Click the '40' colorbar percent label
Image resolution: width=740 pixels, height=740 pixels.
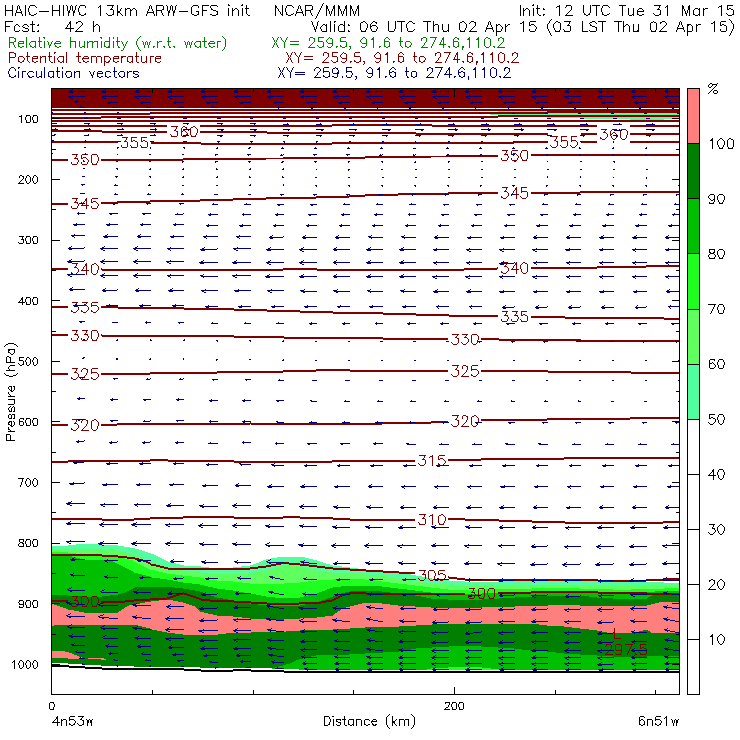[717, 475]
